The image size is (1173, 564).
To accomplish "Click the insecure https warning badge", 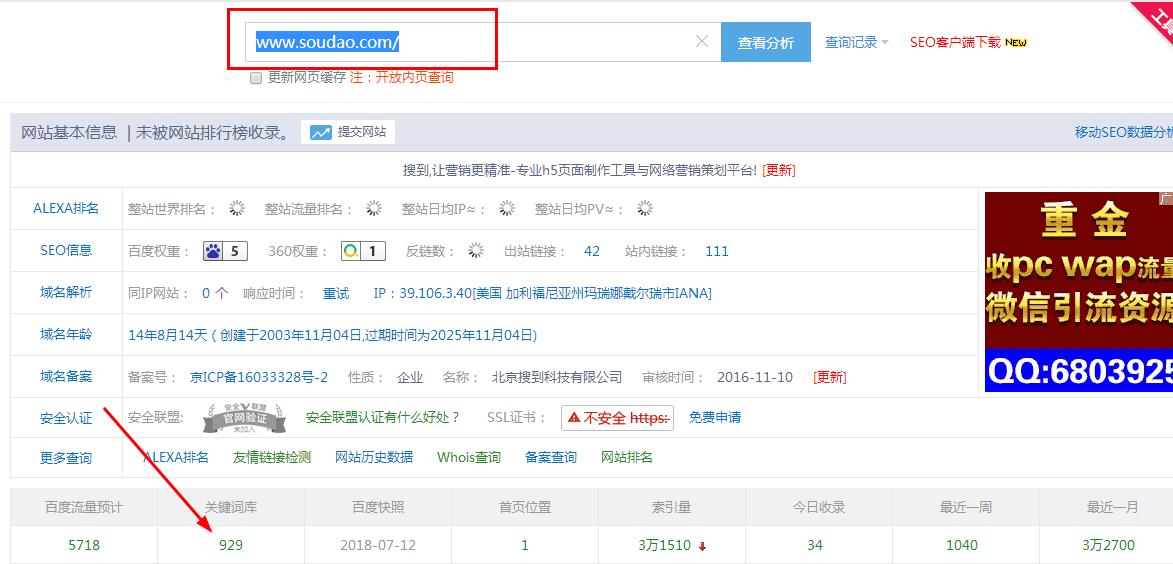I will (616, 418).
